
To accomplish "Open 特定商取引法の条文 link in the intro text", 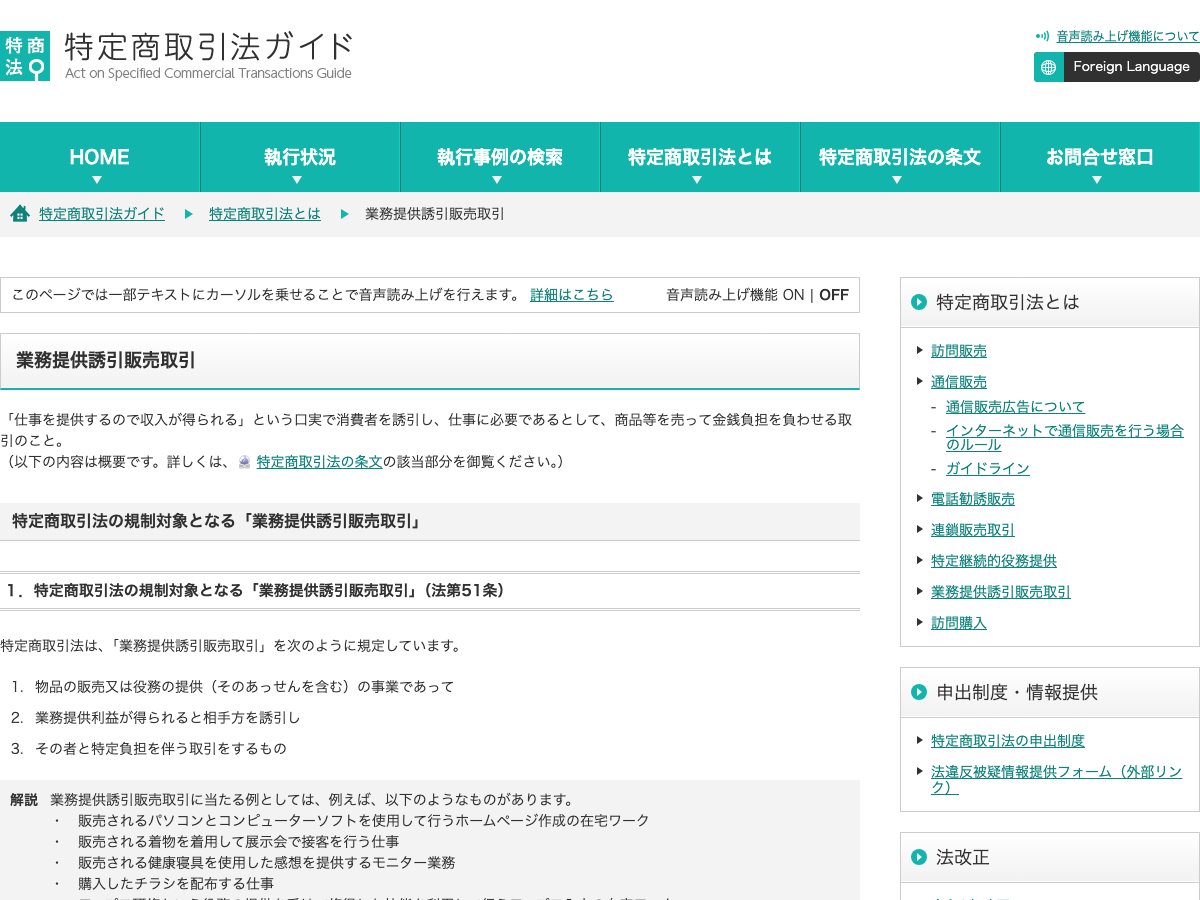I will click(320, 462).
